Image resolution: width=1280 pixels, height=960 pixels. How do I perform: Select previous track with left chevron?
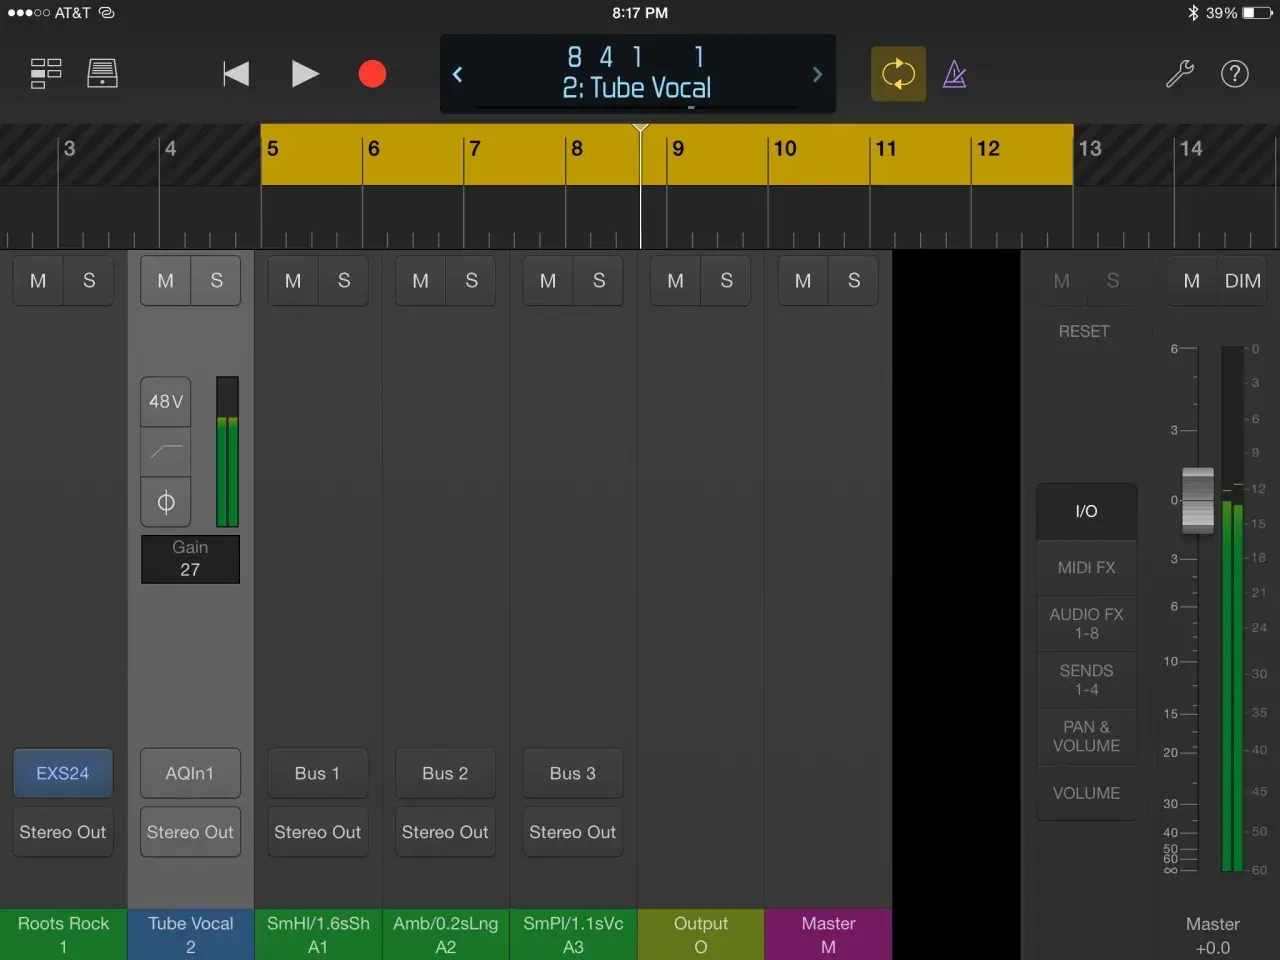click(x=458, y=74)
